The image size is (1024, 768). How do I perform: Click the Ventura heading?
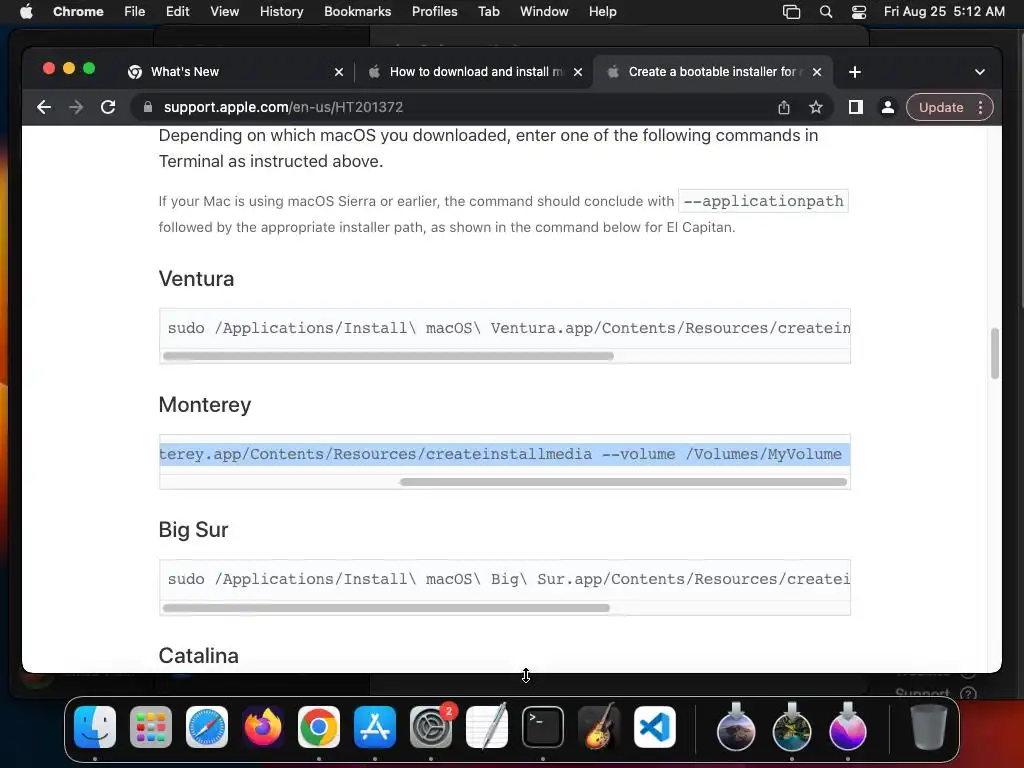196,279
